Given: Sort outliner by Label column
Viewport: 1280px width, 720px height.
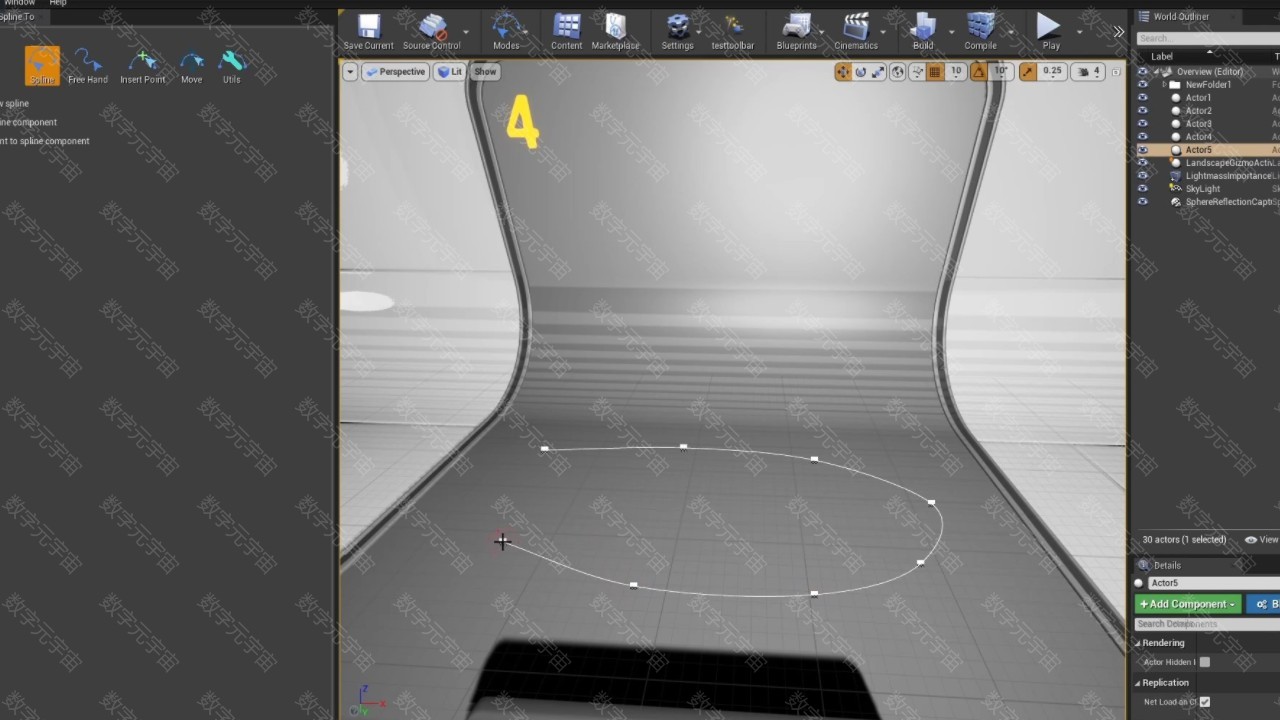Looking at the screenshot, I should (1162, 56).
